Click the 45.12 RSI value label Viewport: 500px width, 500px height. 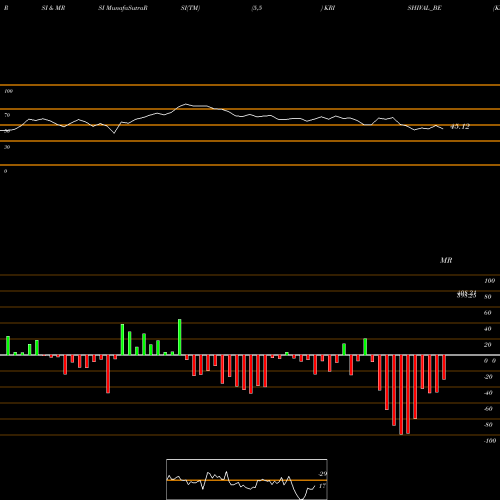coord(460,126)
